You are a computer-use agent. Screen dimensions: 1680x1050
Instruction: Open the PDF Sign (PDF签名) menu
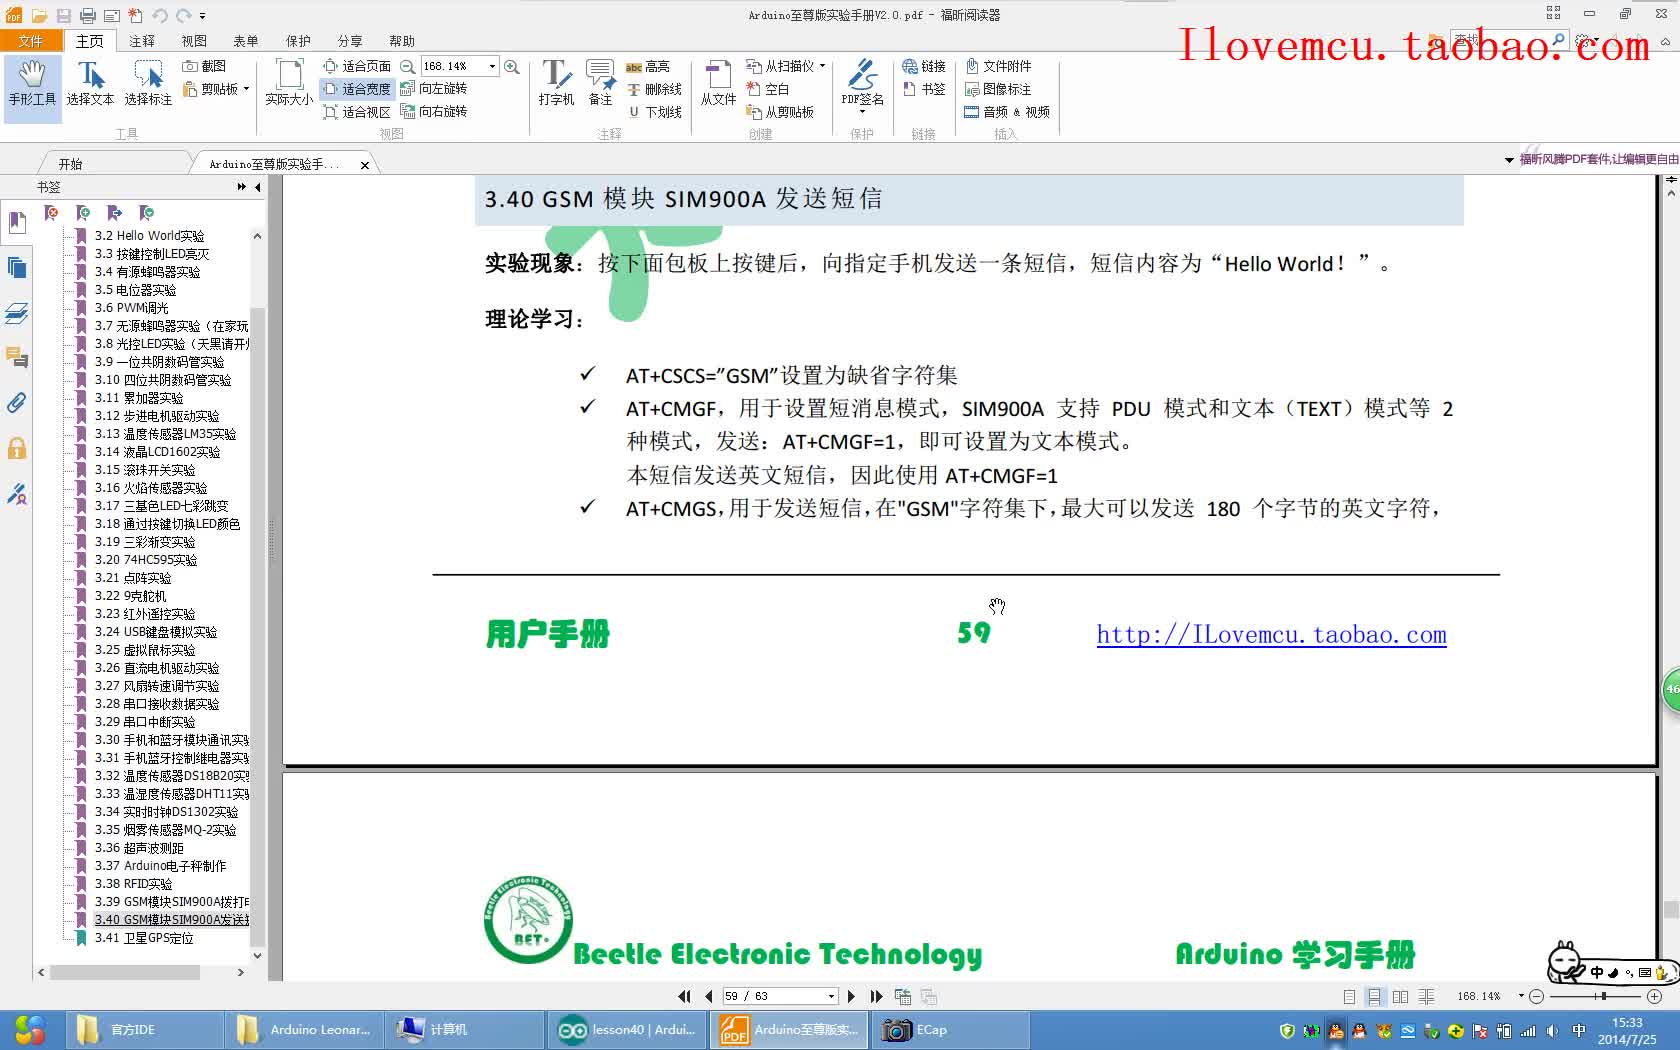(862, 85)
